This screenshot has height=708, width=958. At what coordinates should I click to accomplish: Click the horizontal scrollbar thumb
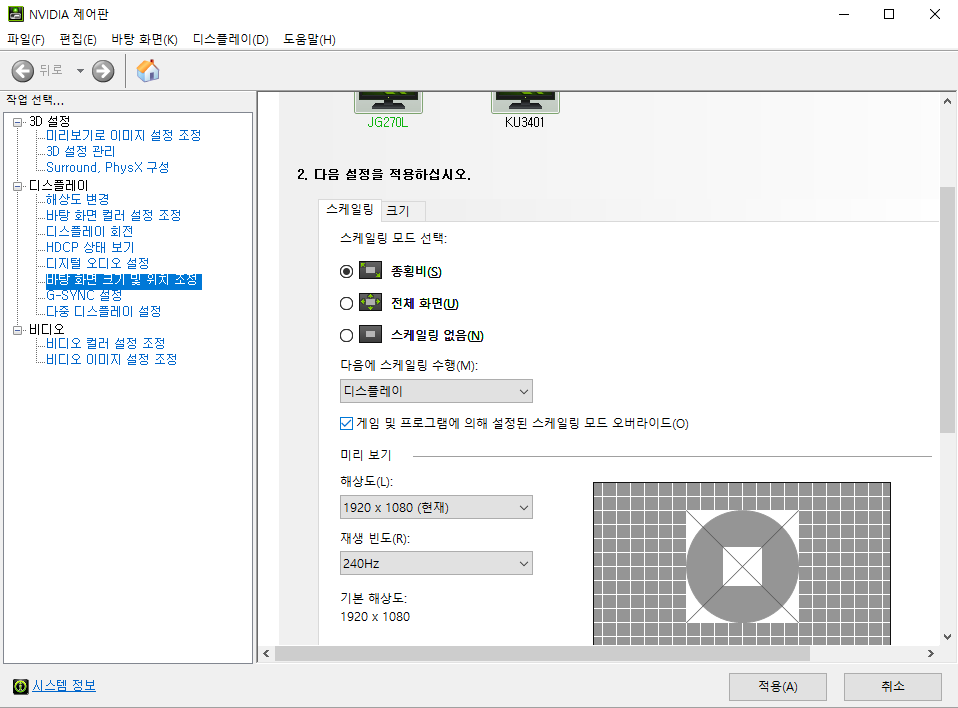(543, 654)
